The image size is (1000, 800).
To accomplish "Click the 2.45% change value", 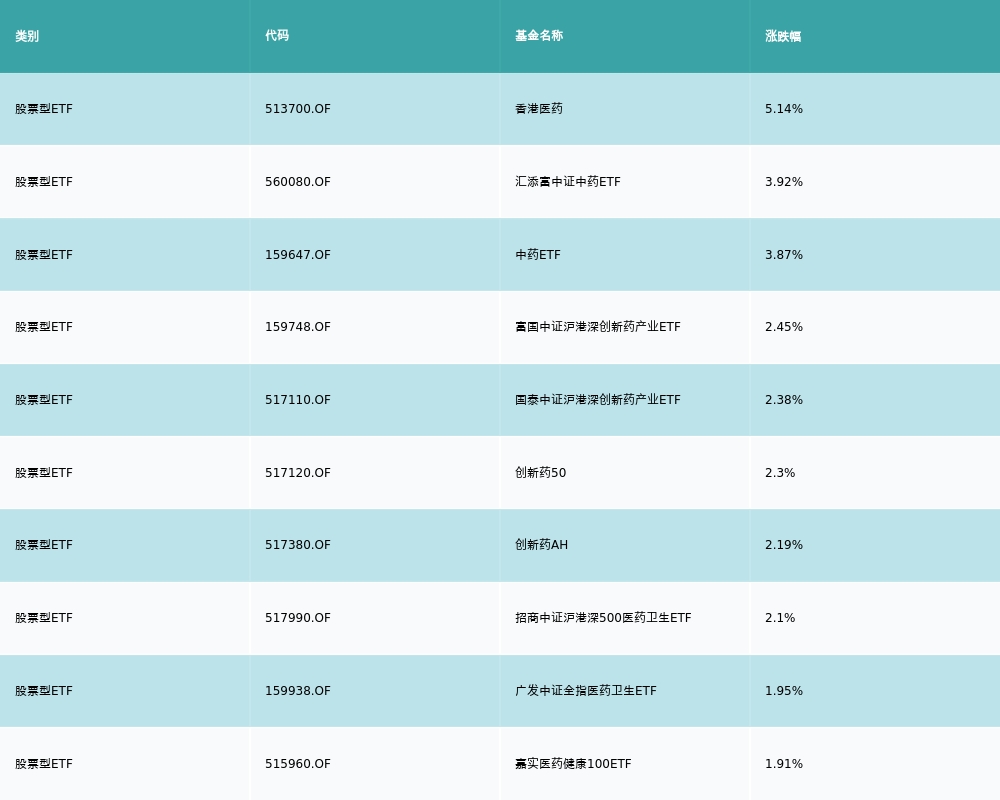I will [x=784, y=327].
